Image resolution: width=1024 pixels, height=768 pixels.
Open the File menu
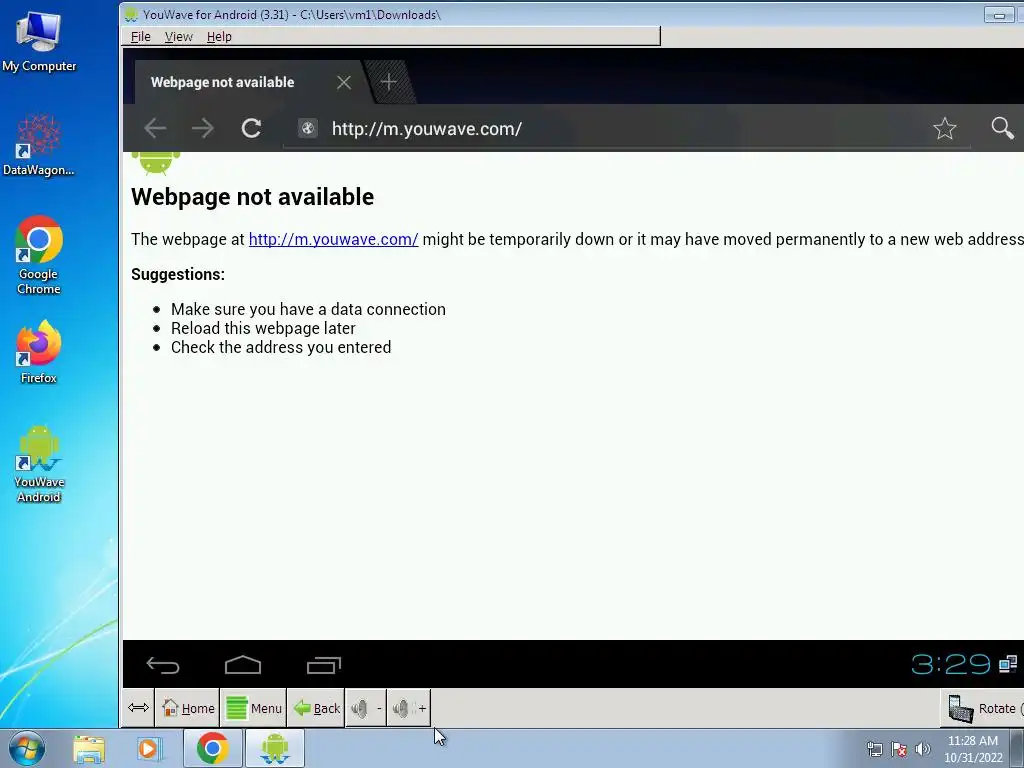(140, 37)
